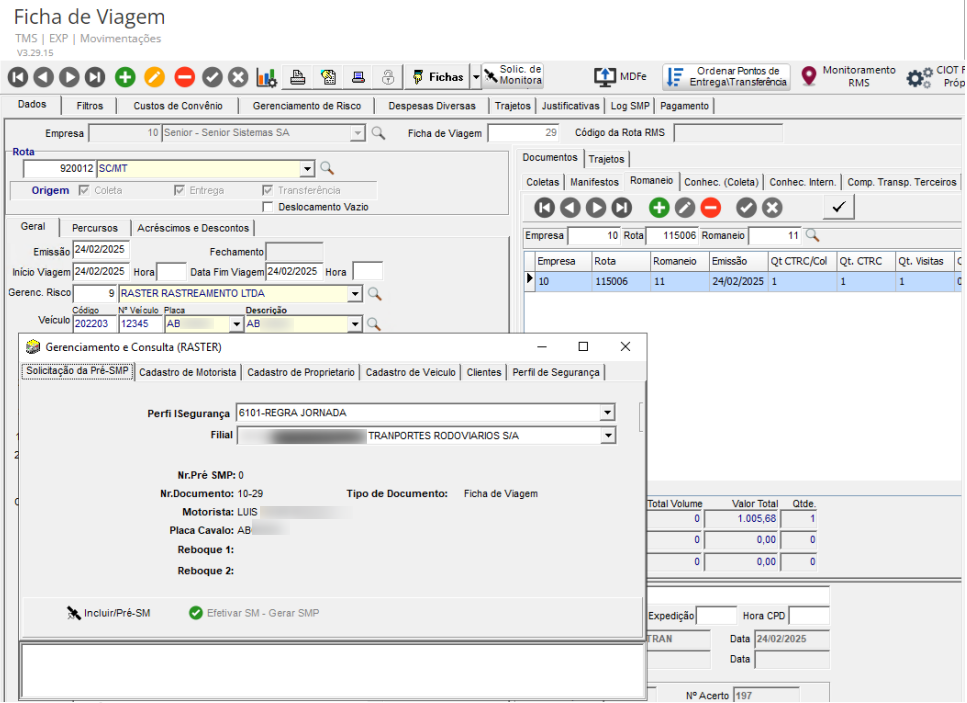Search Rota with magnifier icon
967x703 pixels.
[327, 168]
